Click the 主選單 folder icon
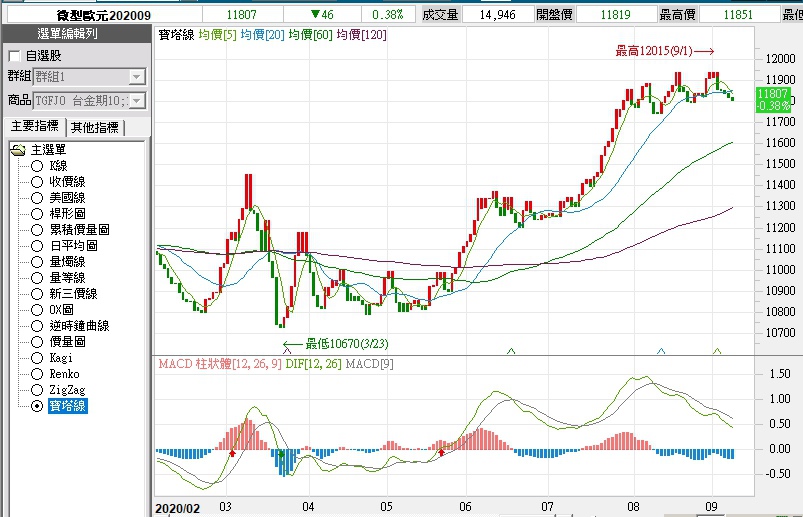803x517 pixels. (17, 150)
